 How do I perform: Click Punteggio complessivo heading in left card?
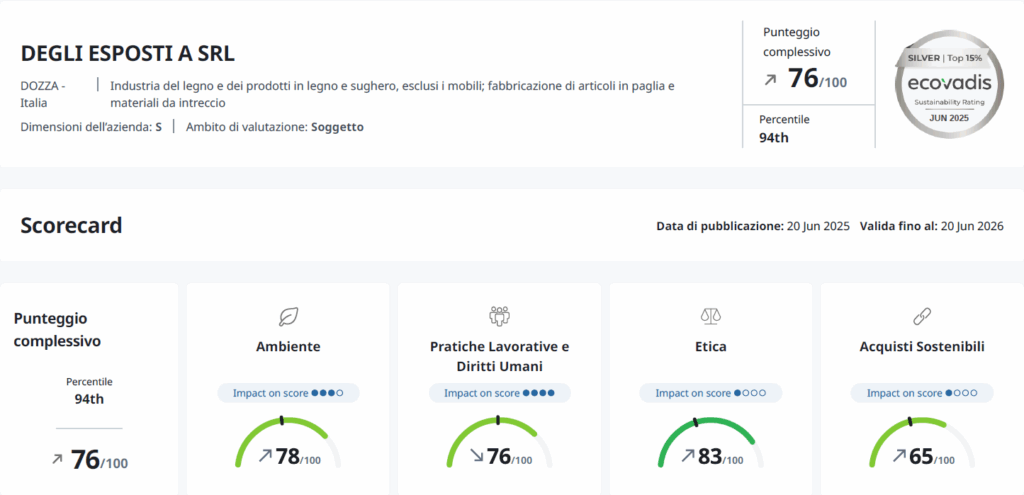click(57, 330)
